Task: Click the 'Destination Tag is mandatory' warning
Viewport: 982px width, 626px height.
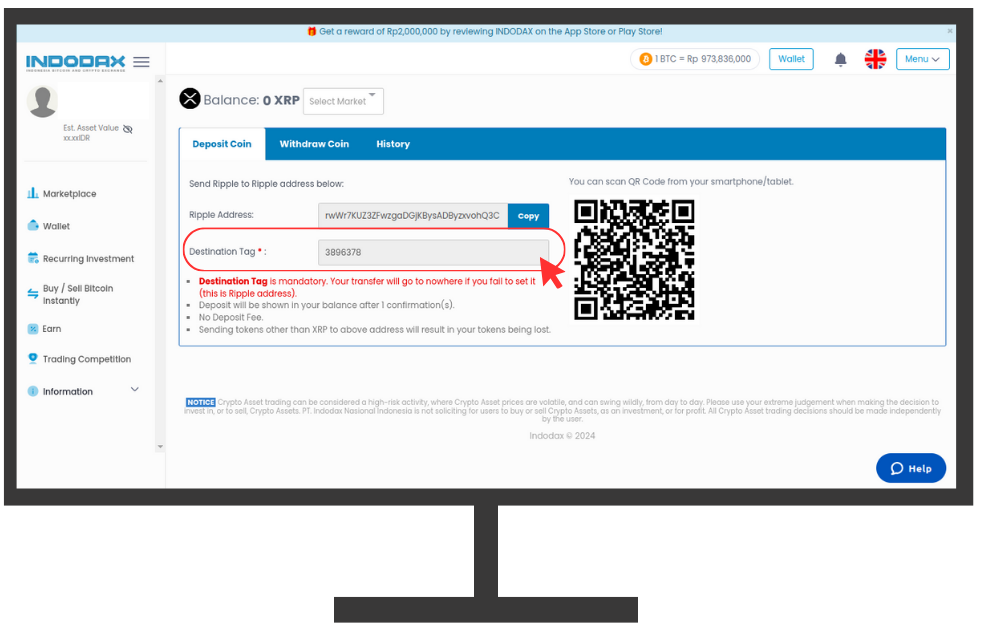Action: tap(367, 287)
